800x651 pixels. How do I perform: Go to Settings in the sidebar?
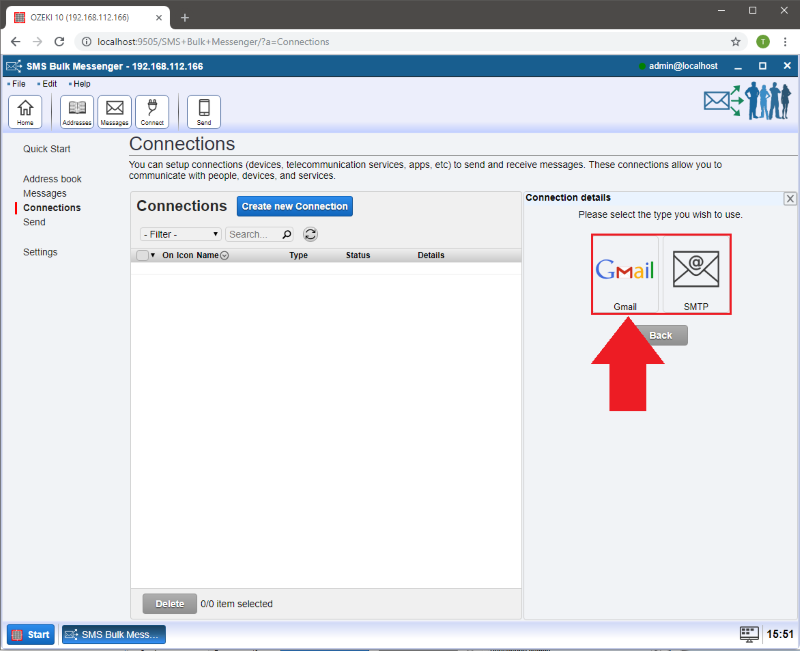coord(40,252)
